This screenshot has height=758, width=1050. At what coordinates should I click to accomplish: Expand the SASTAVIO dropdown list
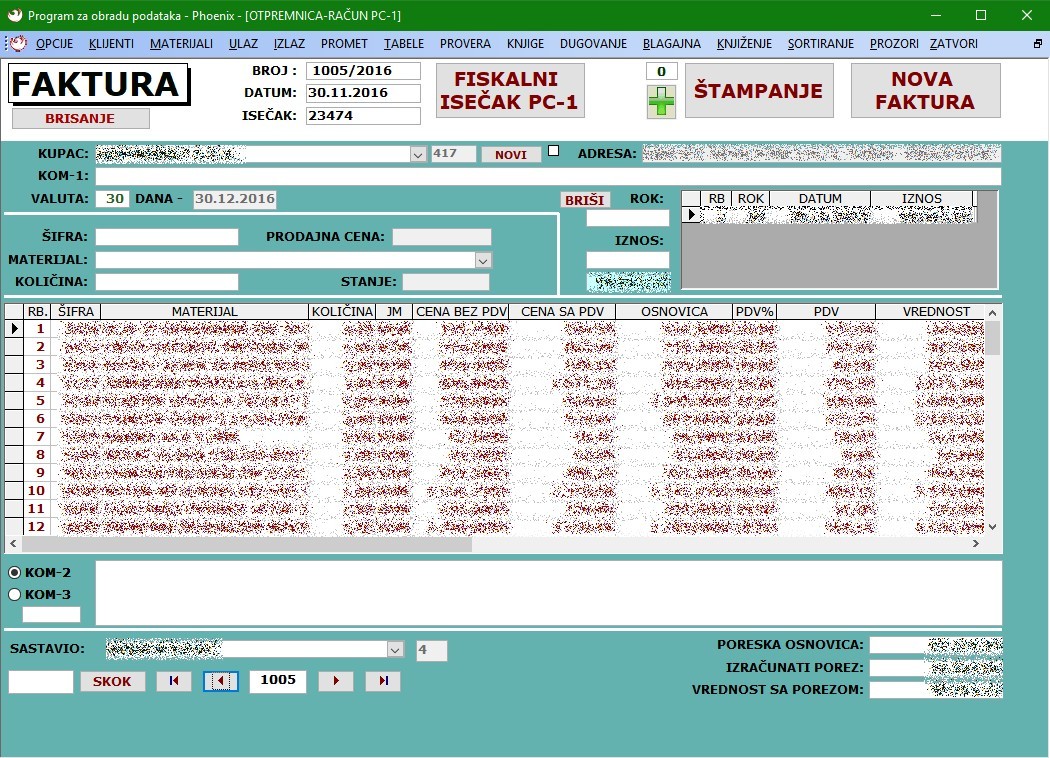coord(394,650)
